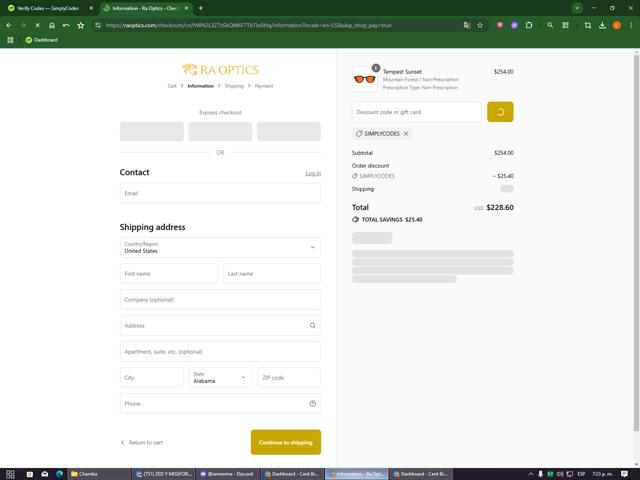
Task: Click the crop screenshot tool icon
Action: point(588,25)
